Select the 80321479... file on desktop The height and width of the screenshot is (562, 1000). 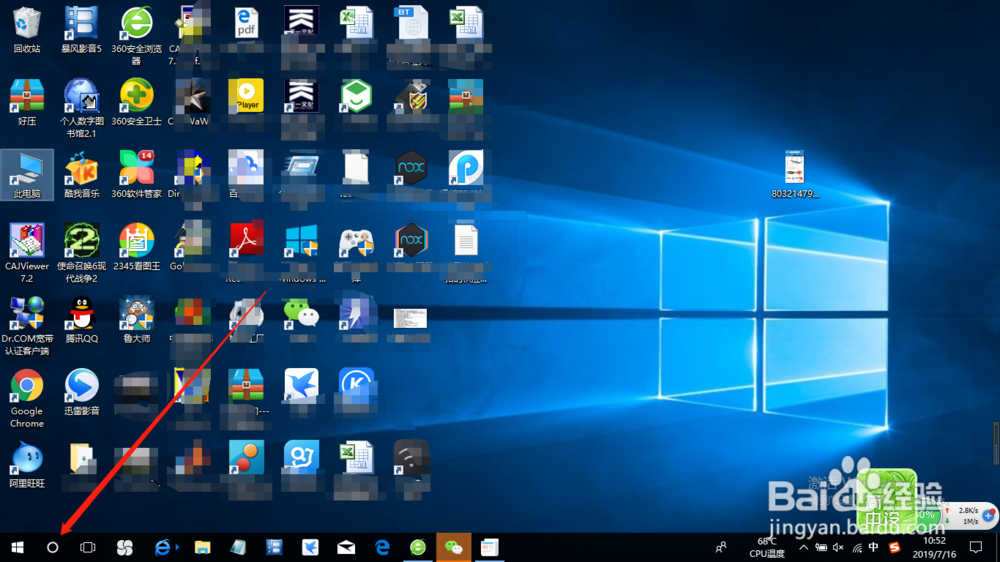[x=795, y=175]
